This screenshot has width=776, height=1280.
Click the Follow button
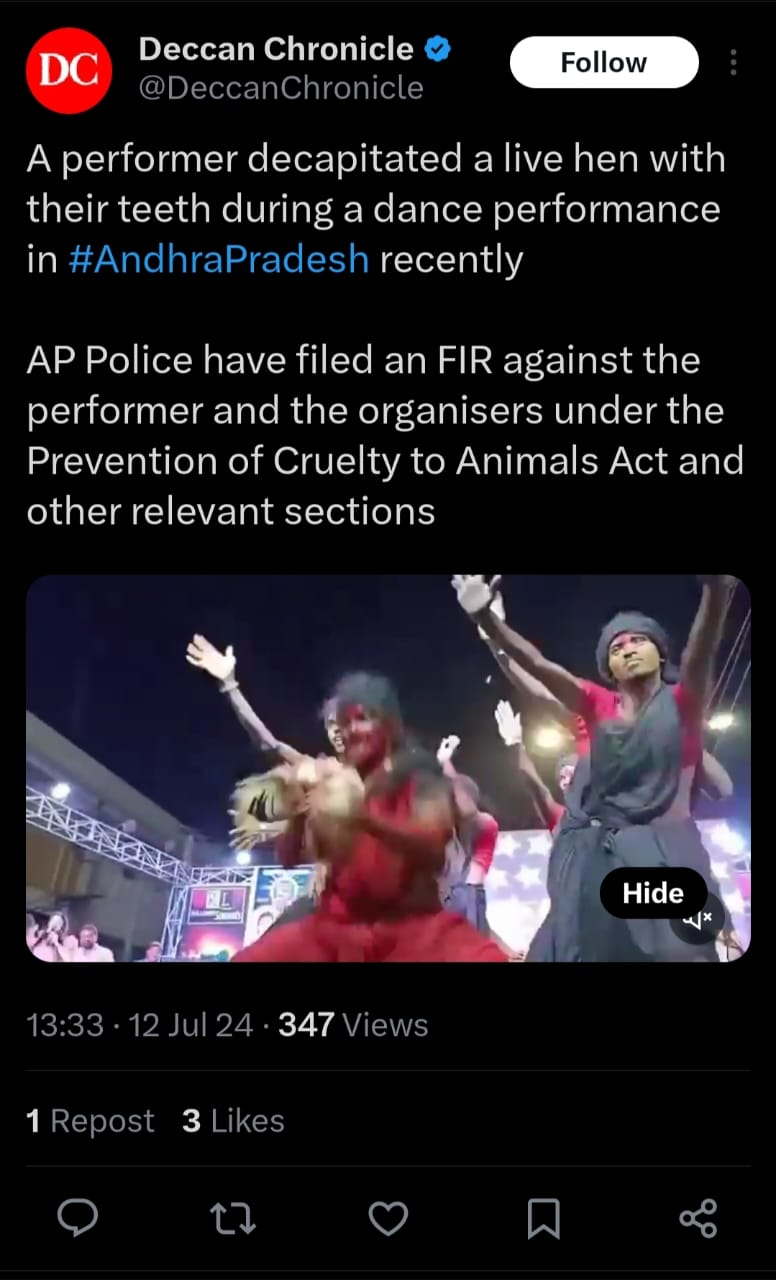604,63
